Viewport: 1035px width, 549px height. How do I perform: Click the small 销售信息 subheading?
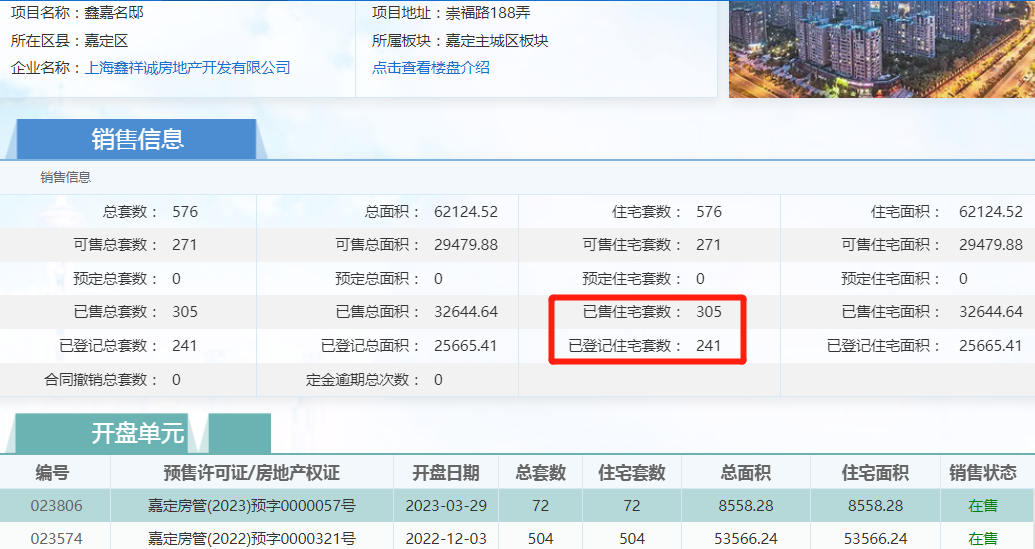[65, 177]
